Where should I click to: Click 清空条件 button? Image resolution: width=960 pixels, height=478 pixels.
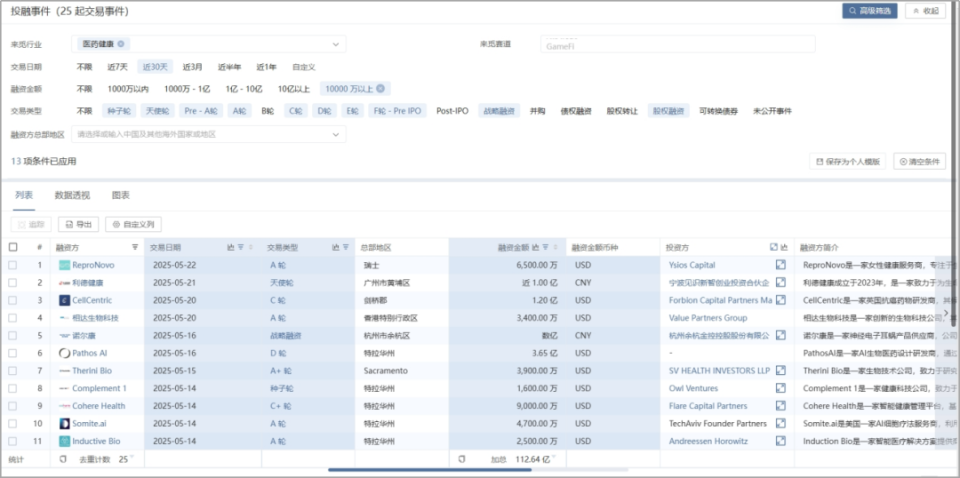(919, 162)
